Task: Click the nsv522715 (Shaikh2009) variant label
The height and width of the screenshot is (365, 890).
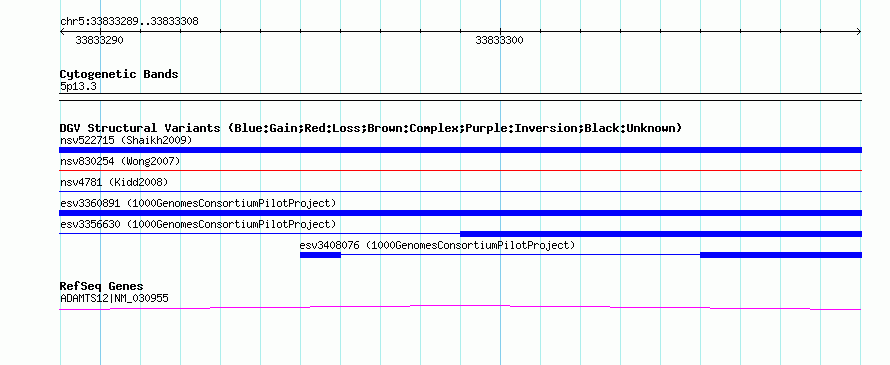Action: pyautogui.click(x=126, y=140)
